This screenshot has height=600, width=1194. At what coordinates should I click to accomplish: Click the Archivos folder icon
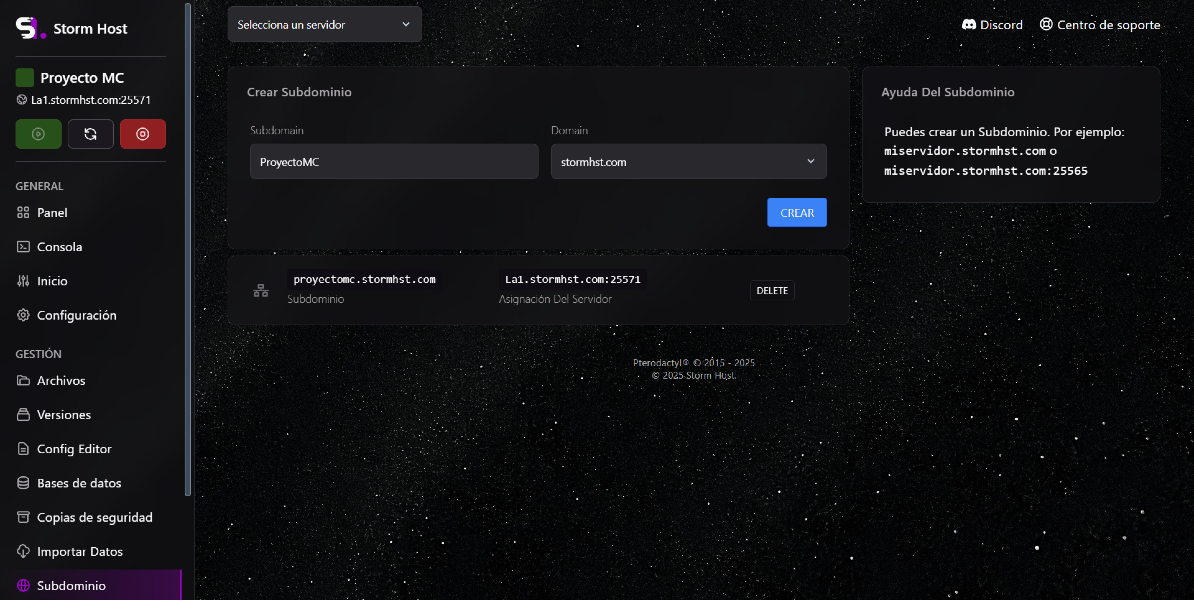coord(24,381)
